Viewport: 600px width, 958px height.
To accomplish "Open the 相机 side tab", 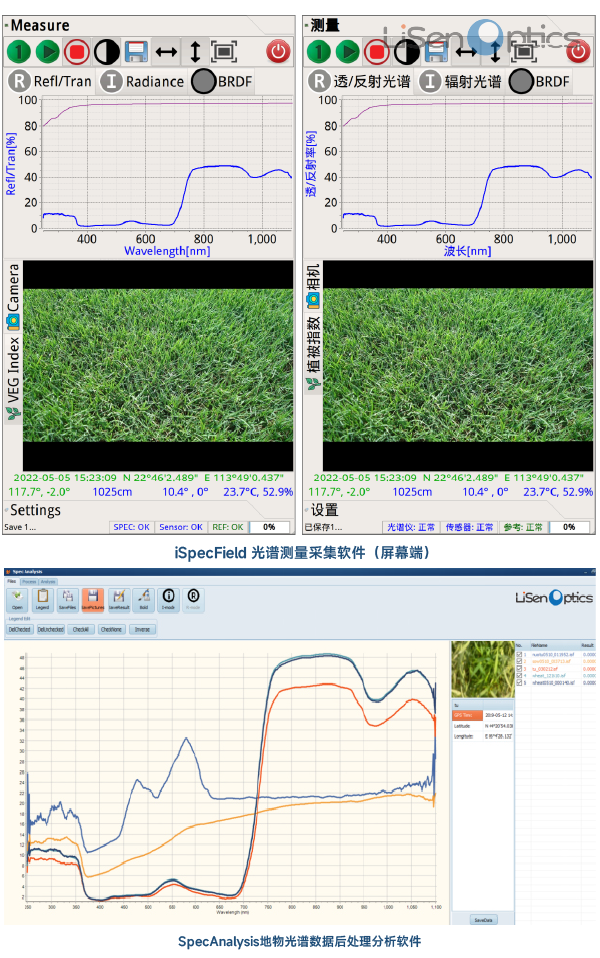I will [x=313, y=285].
